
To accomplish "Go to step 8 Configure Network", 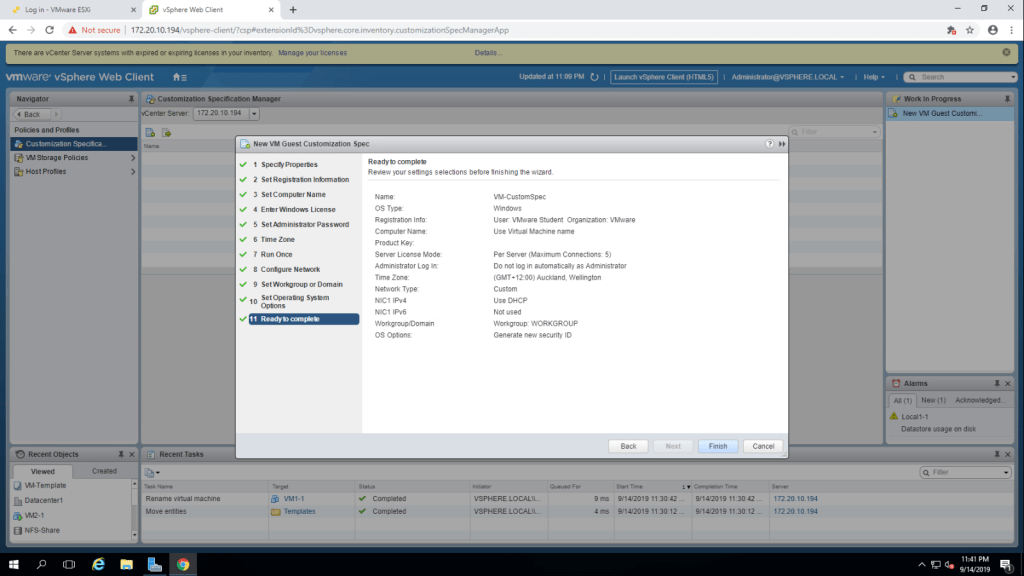I will click(290, 270).
